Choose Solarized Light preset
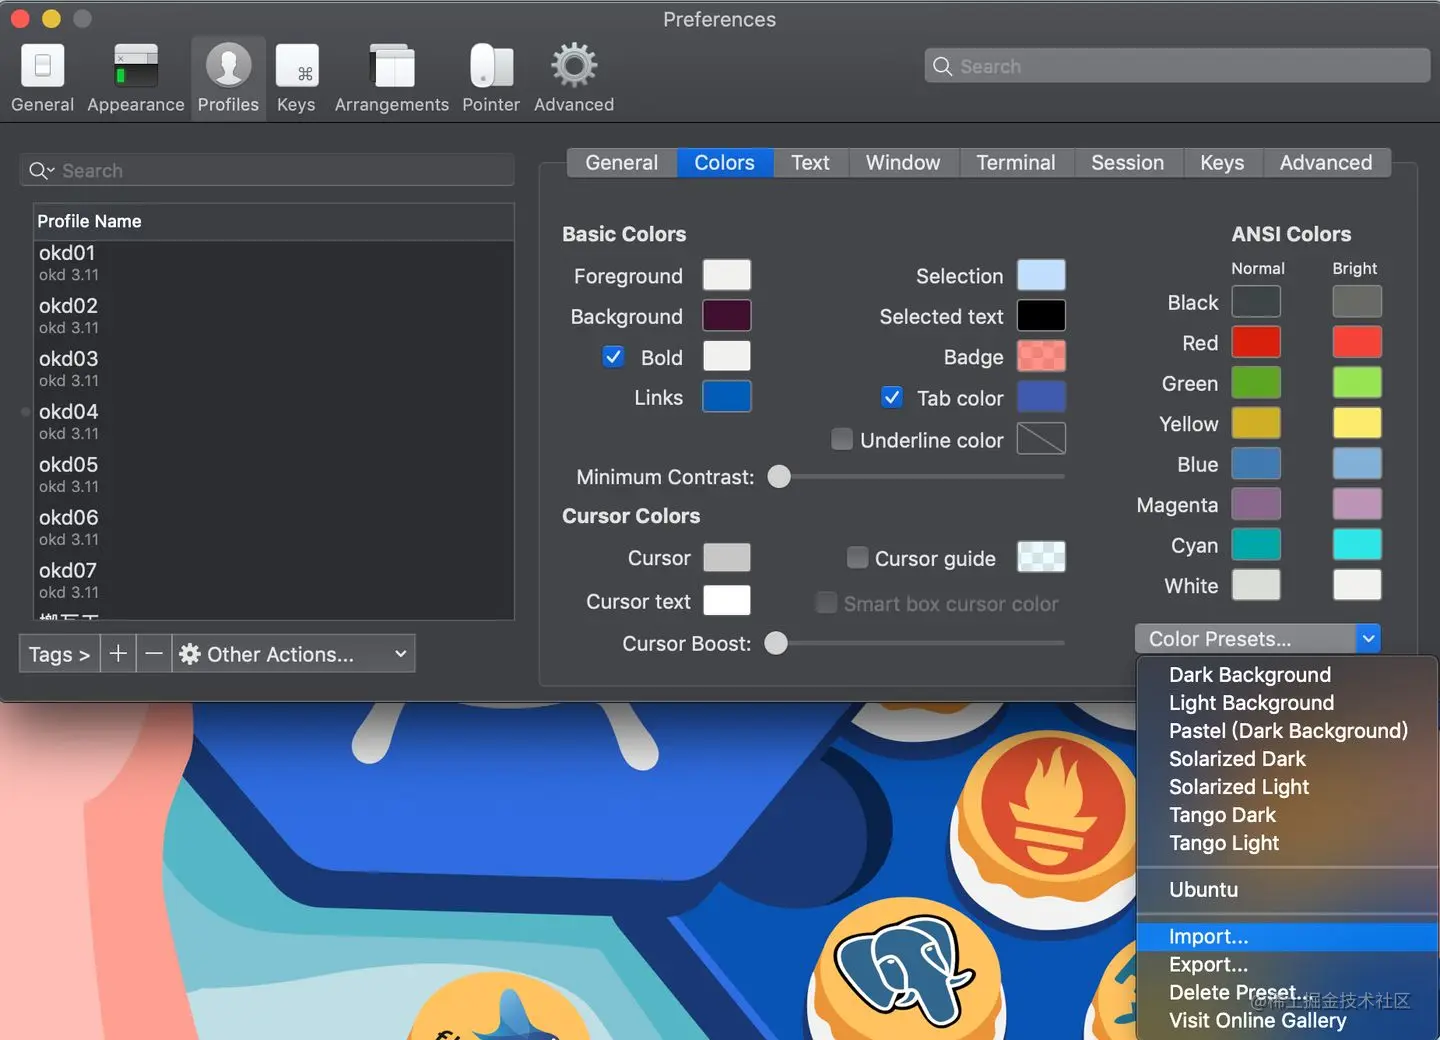 coord(1287,787)
